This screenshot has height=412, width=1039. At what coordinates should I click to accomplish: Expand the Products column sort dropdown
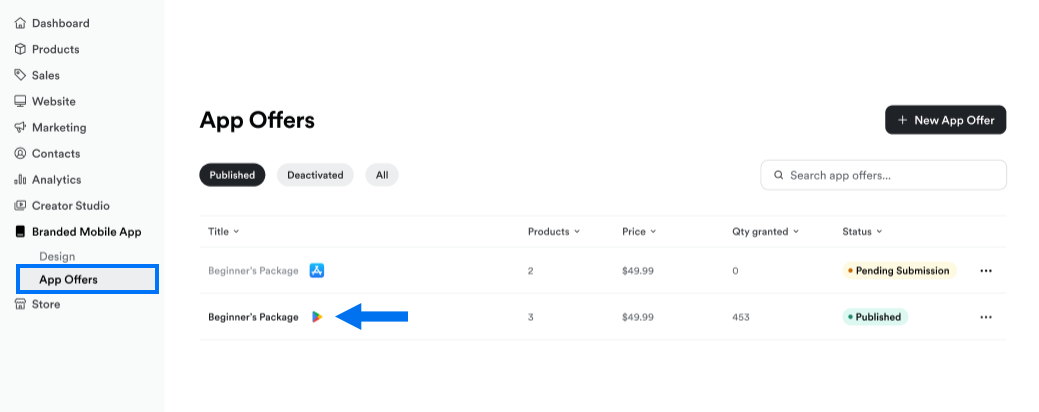click(577, 232)
